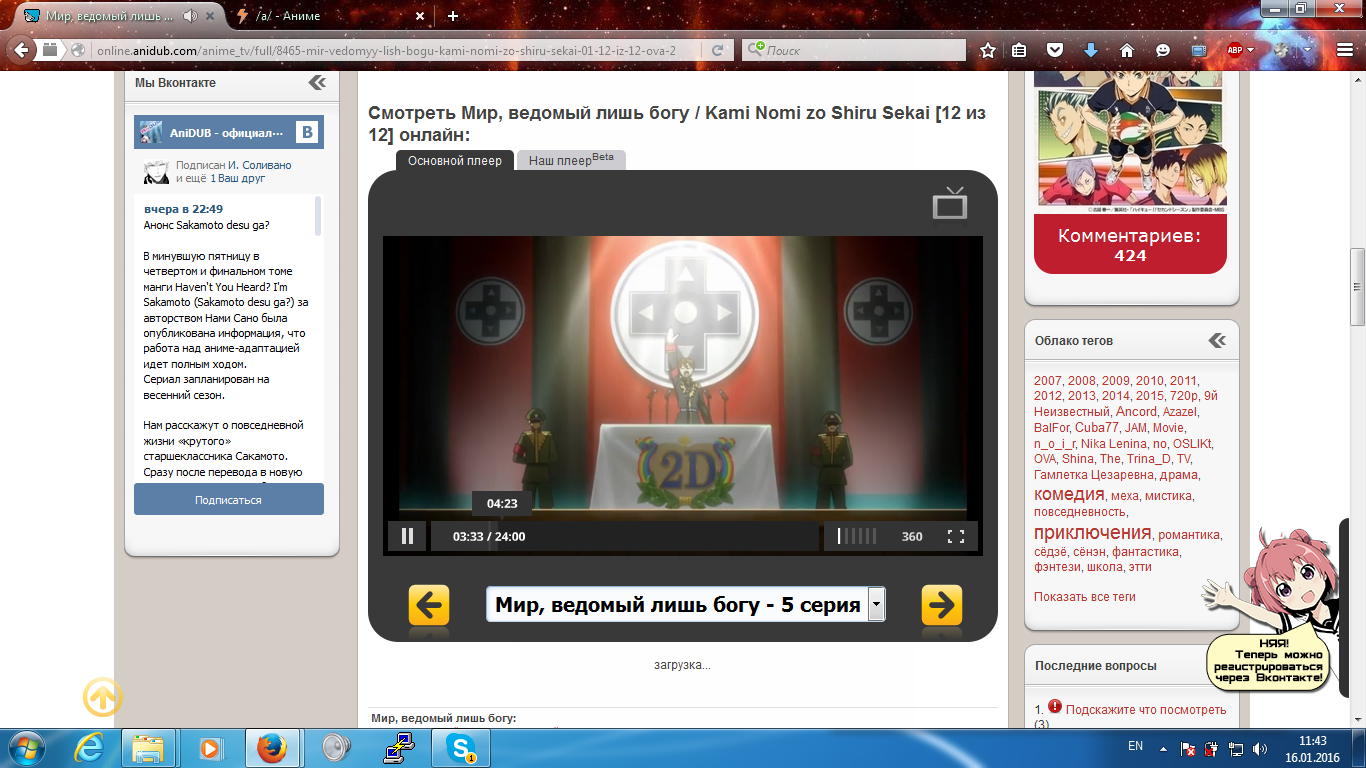Image resolution: width=1366 pixels, height=768 pixels.
Task: Pause the anime video playback
Action: click(x=407, y=536)
